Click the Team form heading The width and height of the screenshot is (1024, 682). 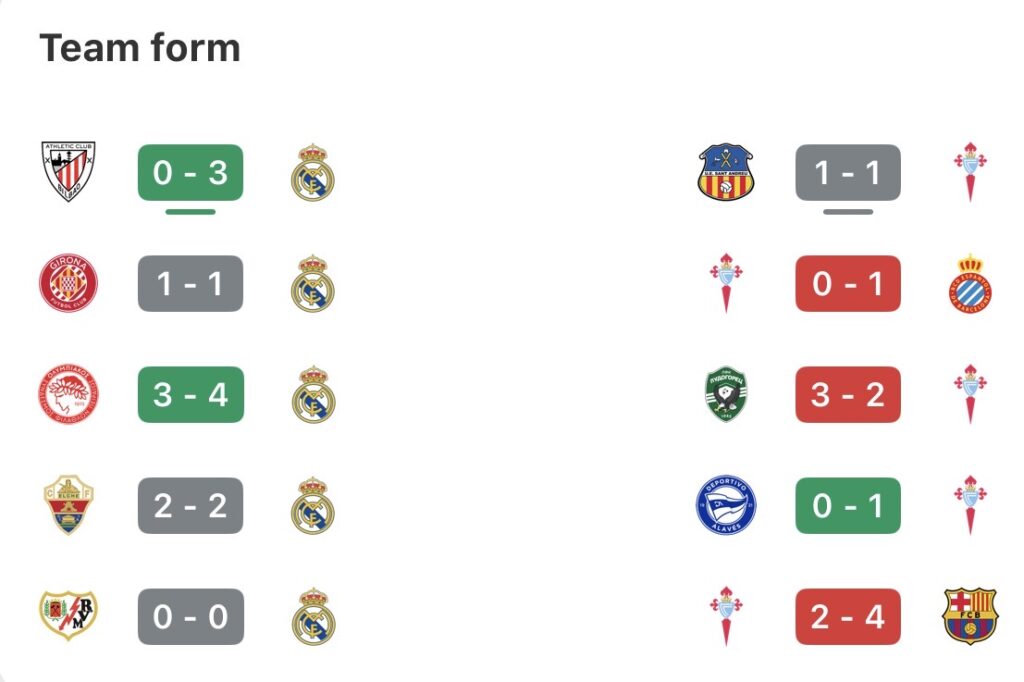140,48
